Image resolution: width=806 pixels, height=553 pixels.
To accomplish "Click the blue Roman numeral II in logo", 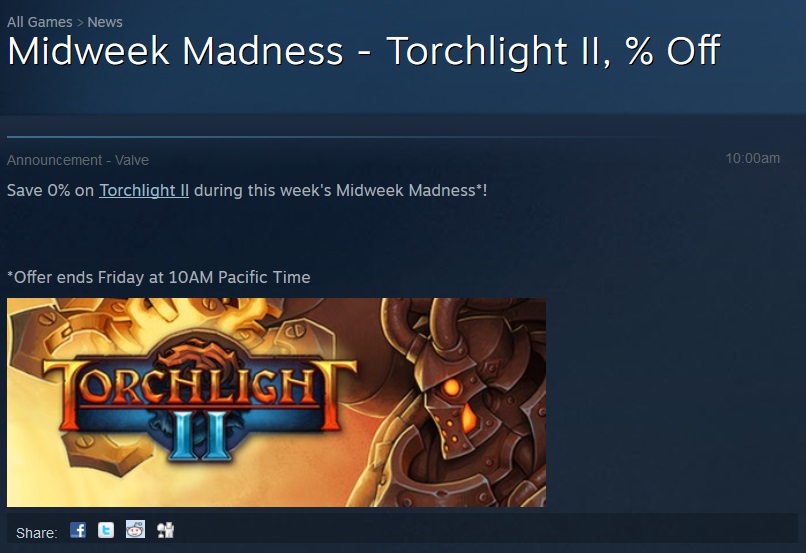I will coord(198,435).
